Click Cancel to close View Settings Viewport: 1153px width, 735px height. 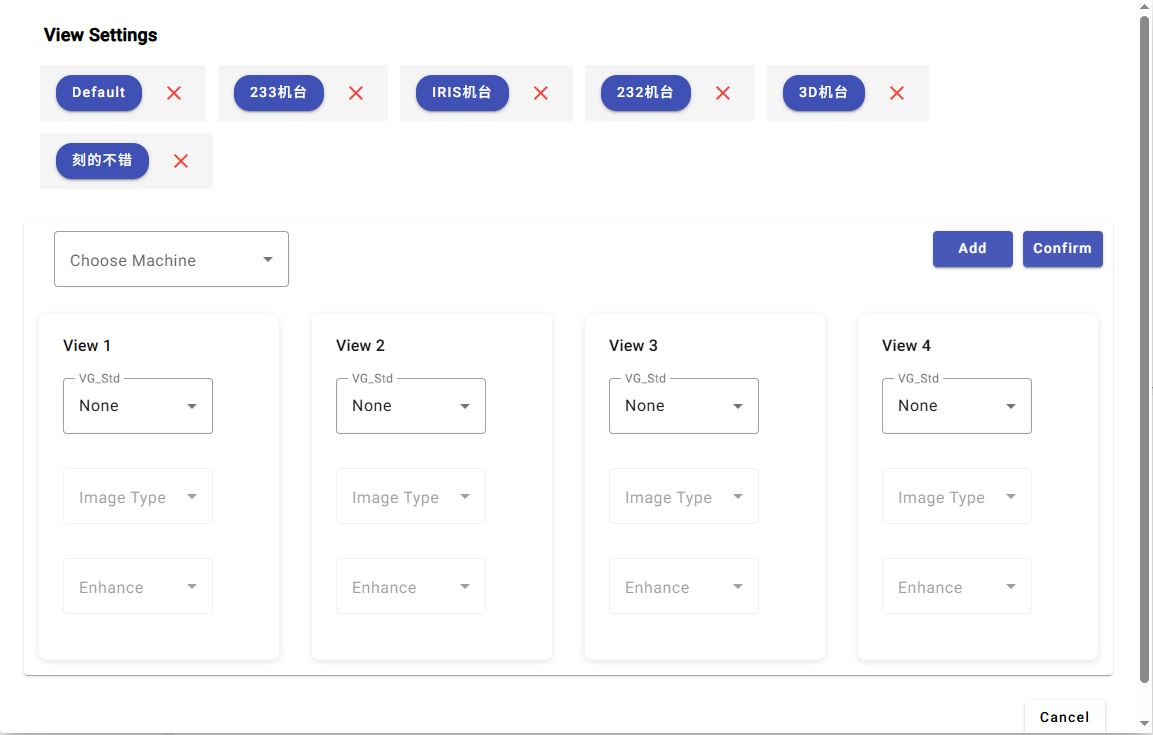1064,717
